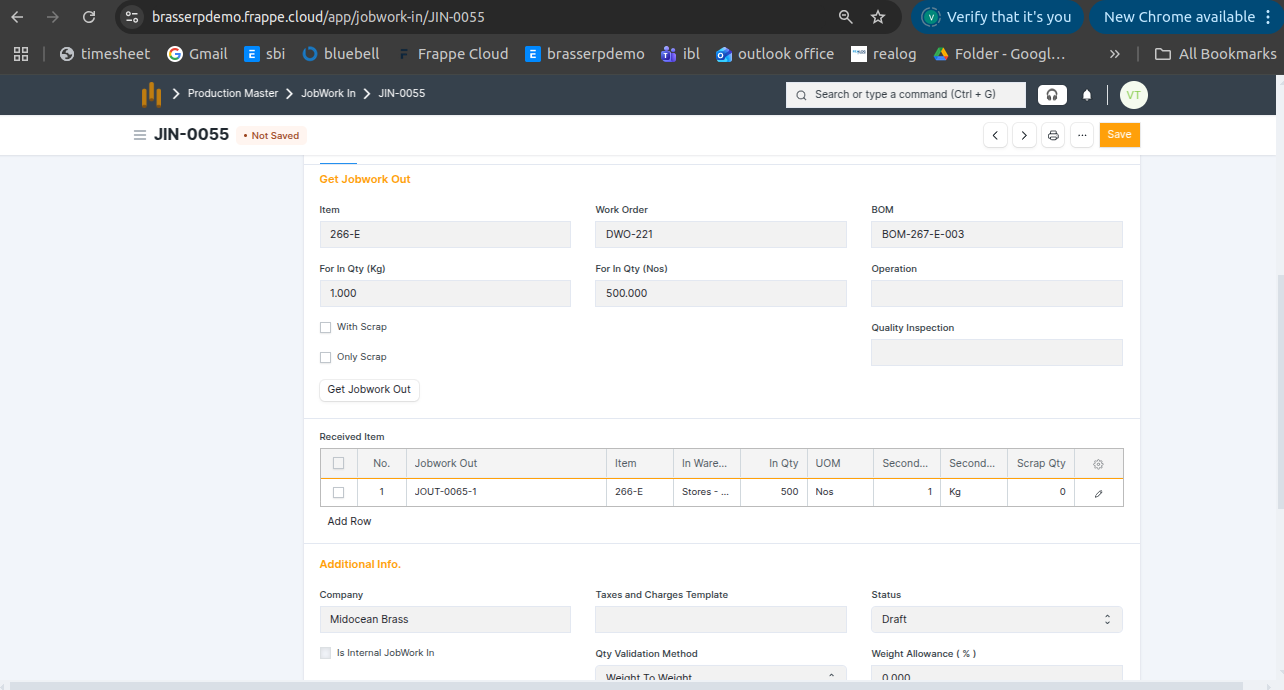This screenshot has height=690, width=1284.
Task: Toggle the sidebar hamburger icon
Action: tap(140, 135)
